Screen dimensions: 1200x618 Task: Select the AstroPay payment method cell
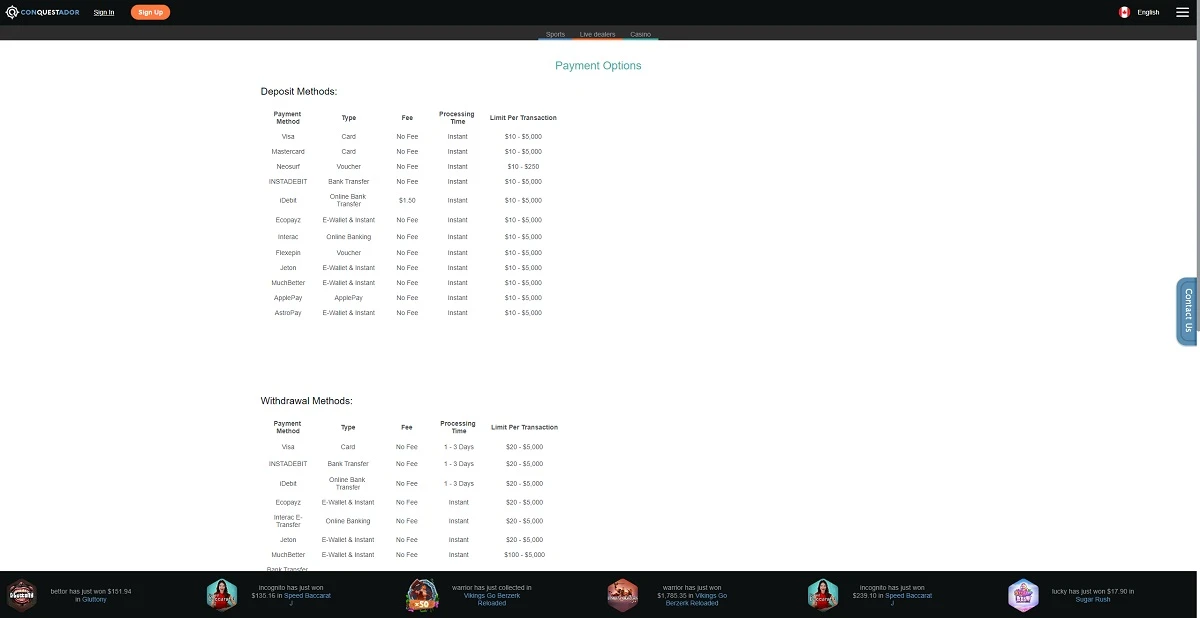coord(288,312)
